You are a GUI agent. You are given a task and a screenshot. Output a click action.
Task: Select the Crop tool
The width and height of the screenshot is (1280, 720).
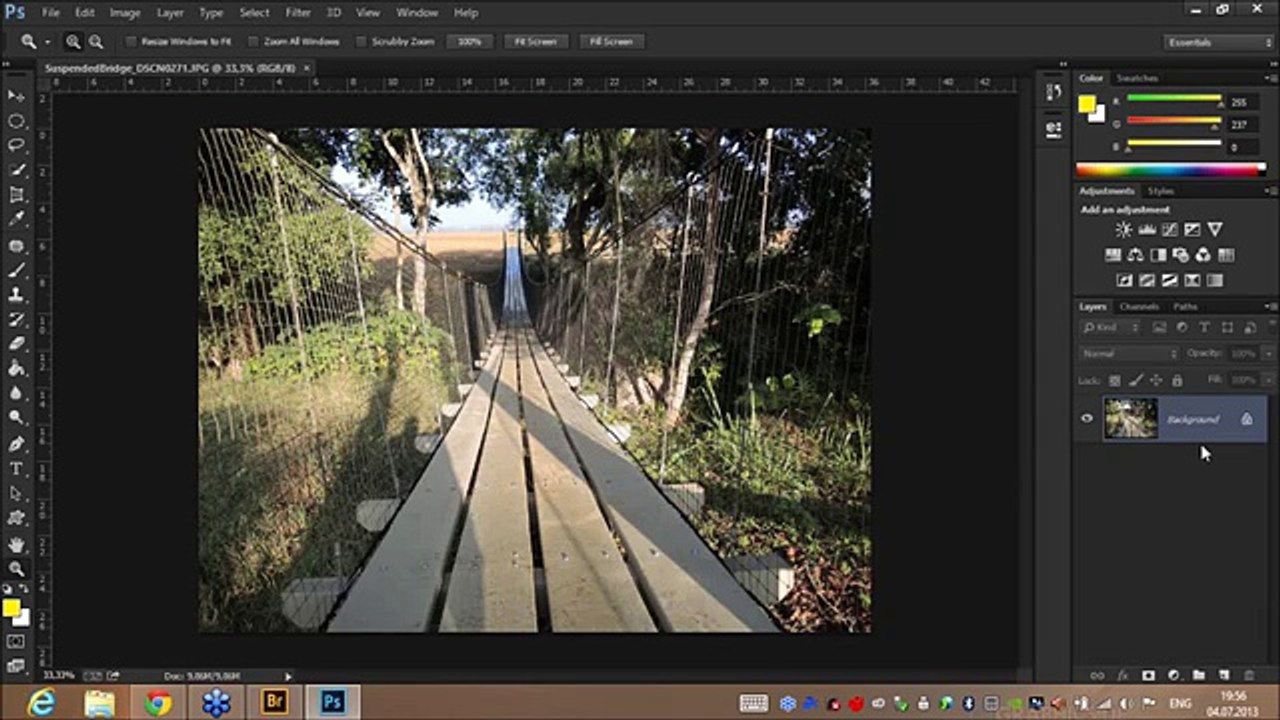(16, 195)
